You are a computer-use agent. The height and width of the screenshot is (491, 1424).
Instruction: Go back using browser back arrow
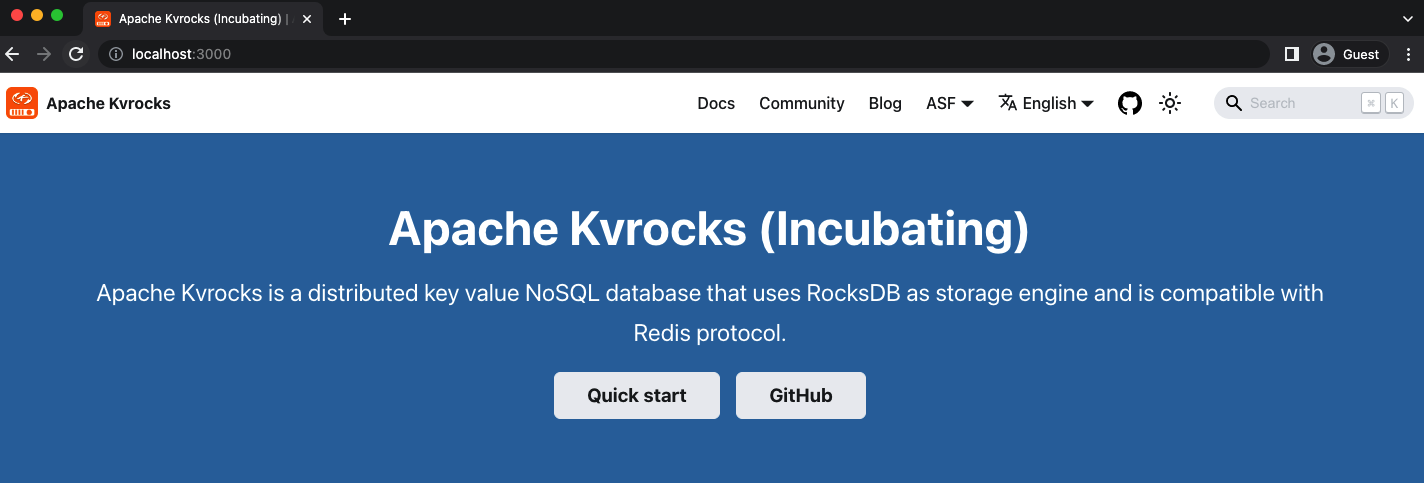[12, 54]
